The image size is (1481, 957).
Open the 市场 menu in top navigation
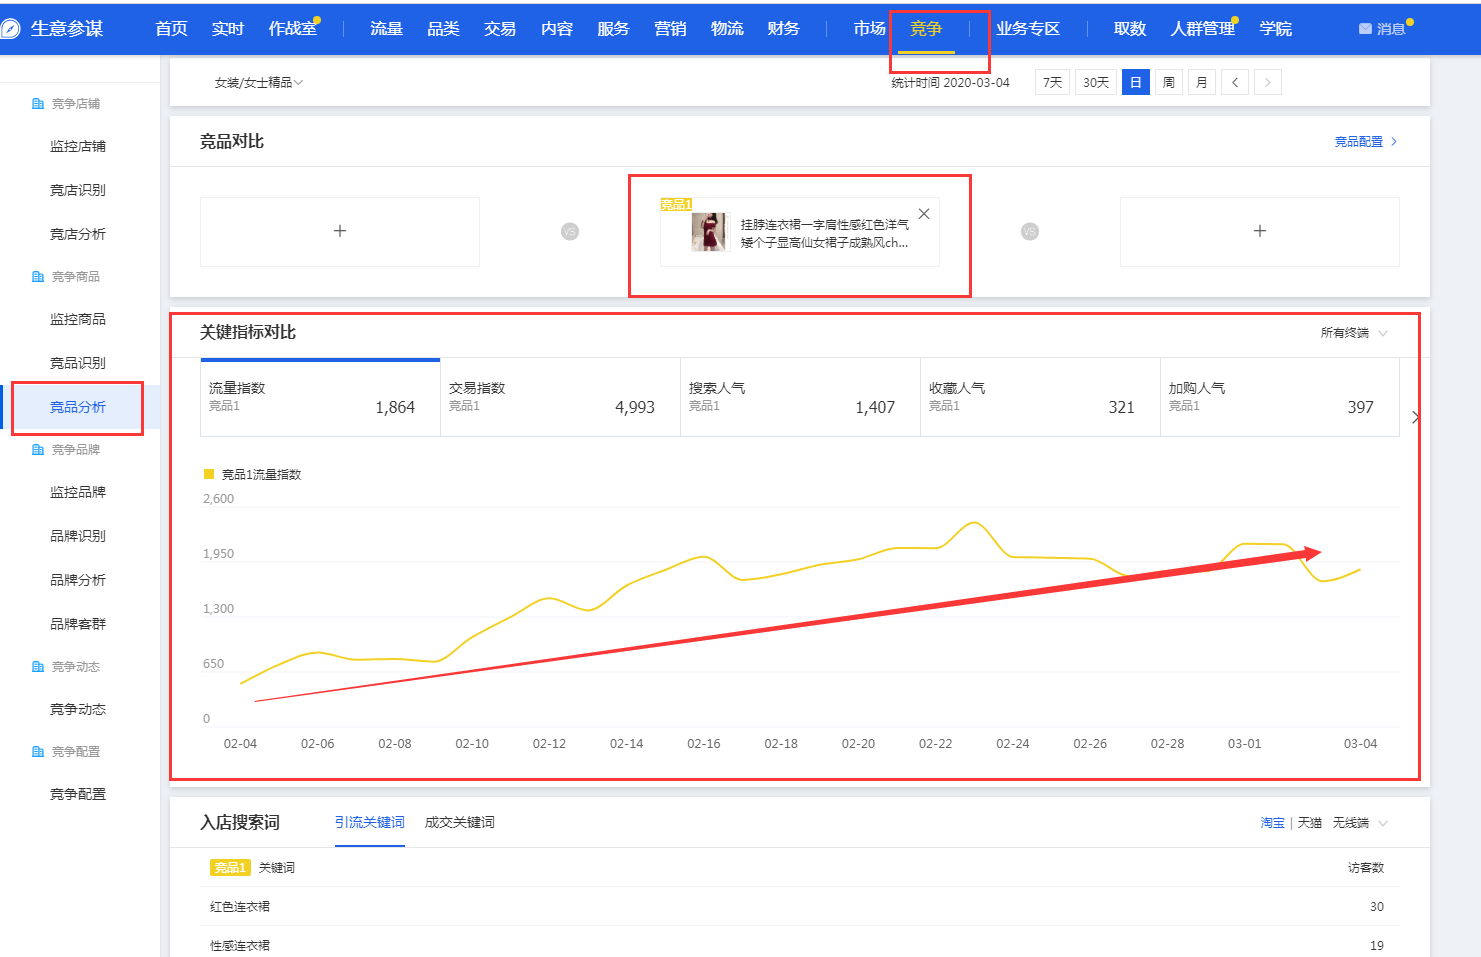(x=869, y=29)
